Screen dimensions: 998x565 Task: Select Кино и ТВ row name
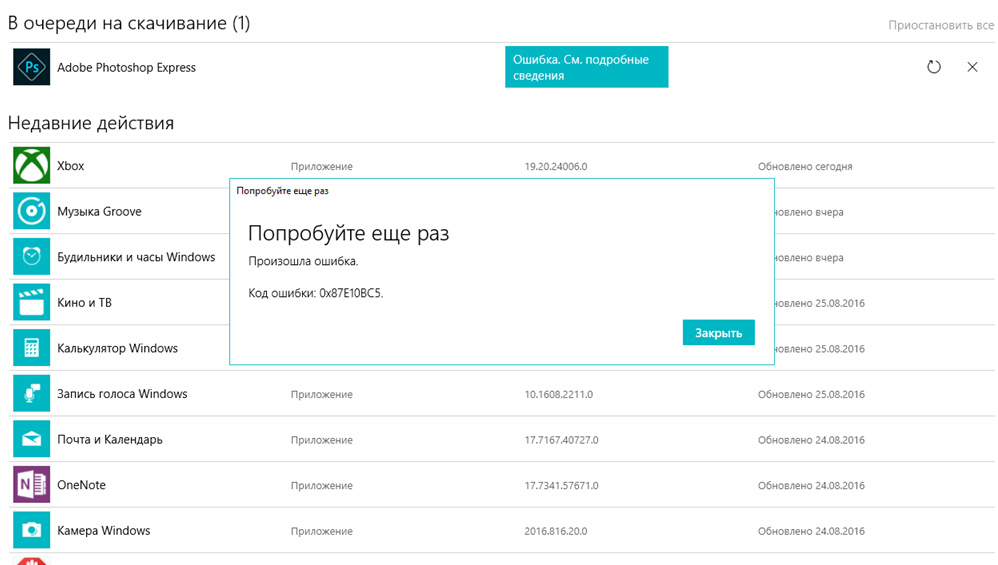coord(84,303)
